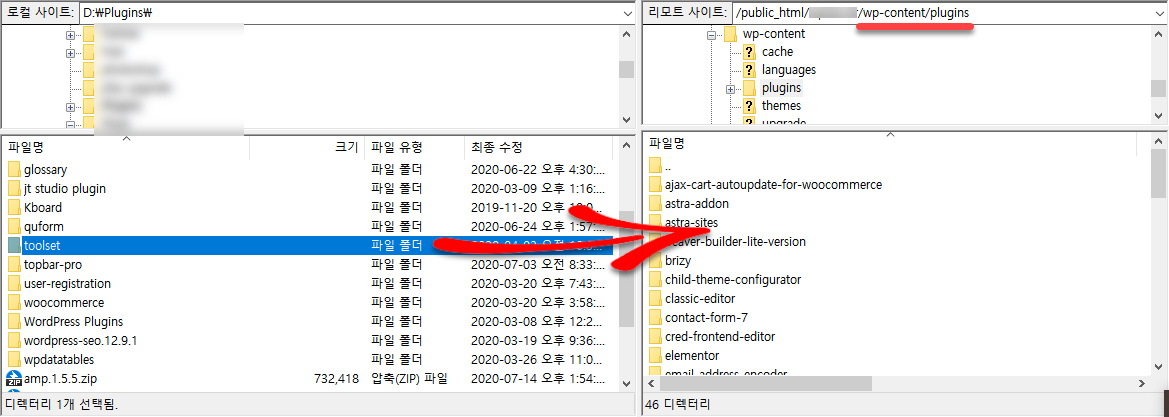The image size is (1169, 417).
Task: Click the WordPress Plugins folder icon
Action: pos(14,322)
